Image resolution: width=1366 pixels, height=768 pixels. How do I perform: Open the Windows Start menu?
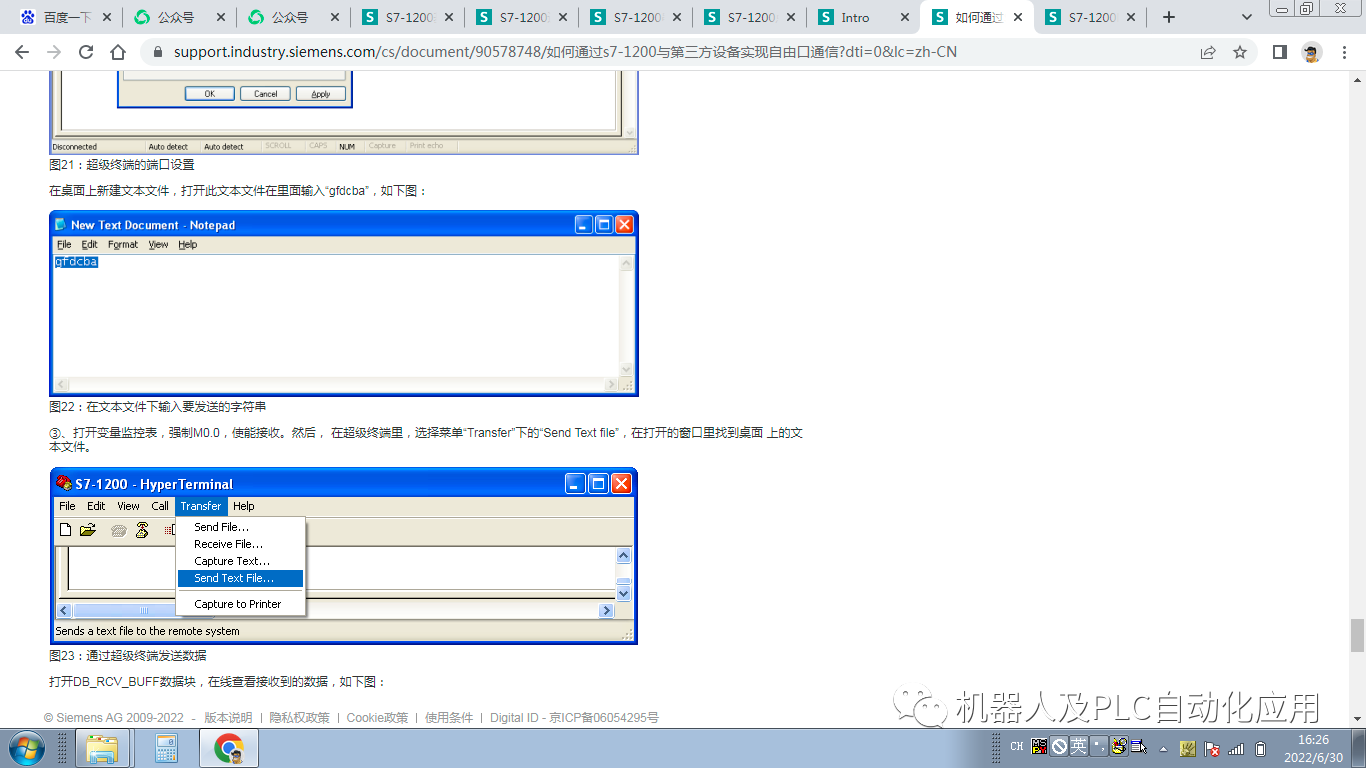[x=24, y=747]
